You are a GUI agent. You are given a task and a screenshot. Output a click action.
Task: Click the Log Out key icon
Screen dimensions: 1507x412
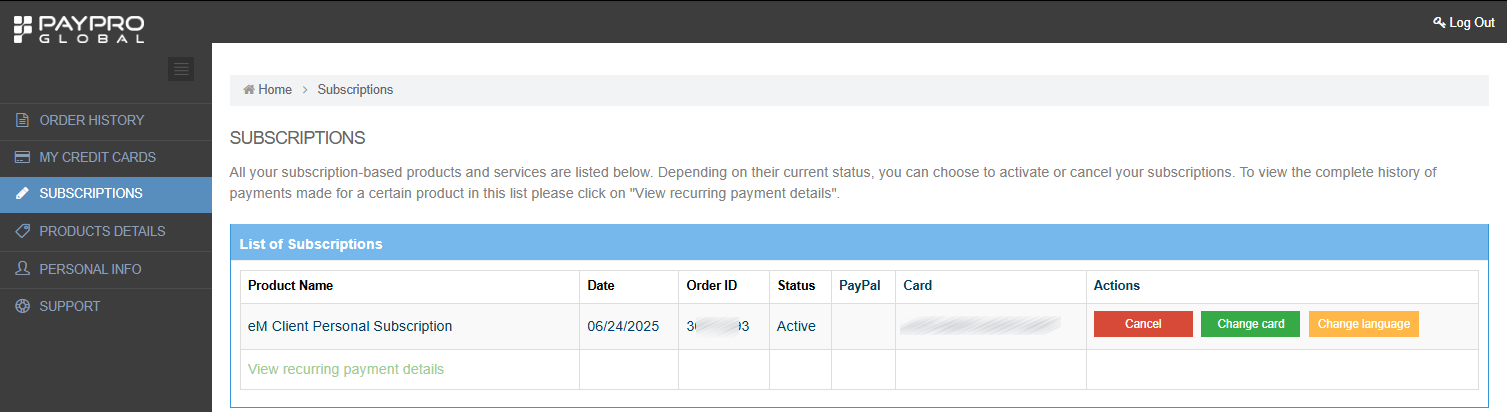(x=1439, y=23)
